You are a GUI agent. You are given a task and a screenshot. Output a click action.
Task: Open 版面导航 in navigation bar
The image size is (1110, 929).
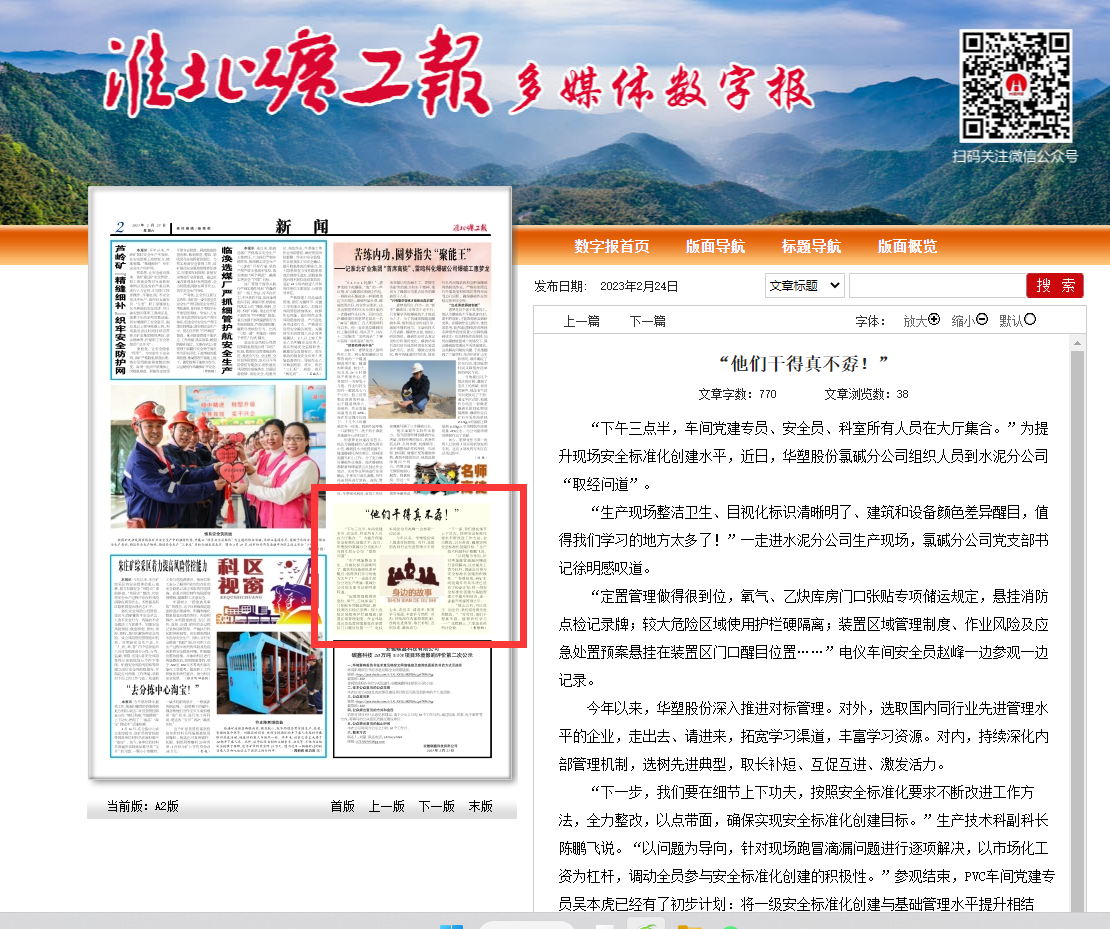click(715, 247)
